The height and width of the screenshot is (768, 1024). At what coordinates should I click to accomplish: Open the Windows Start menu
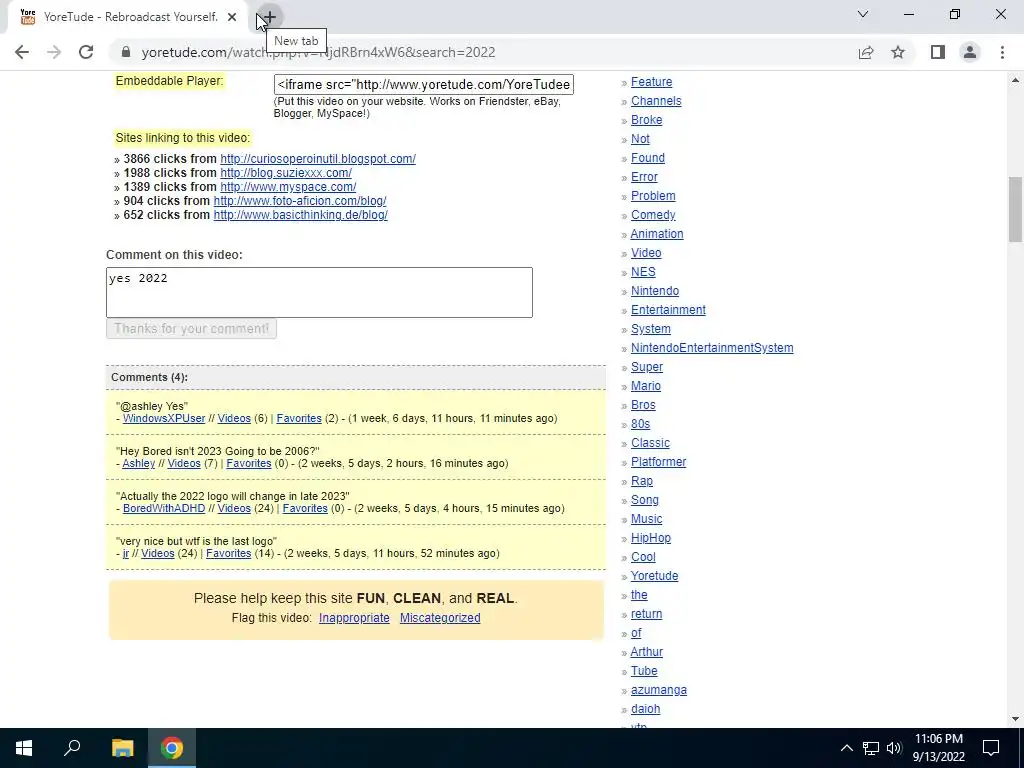pos(24,748)
